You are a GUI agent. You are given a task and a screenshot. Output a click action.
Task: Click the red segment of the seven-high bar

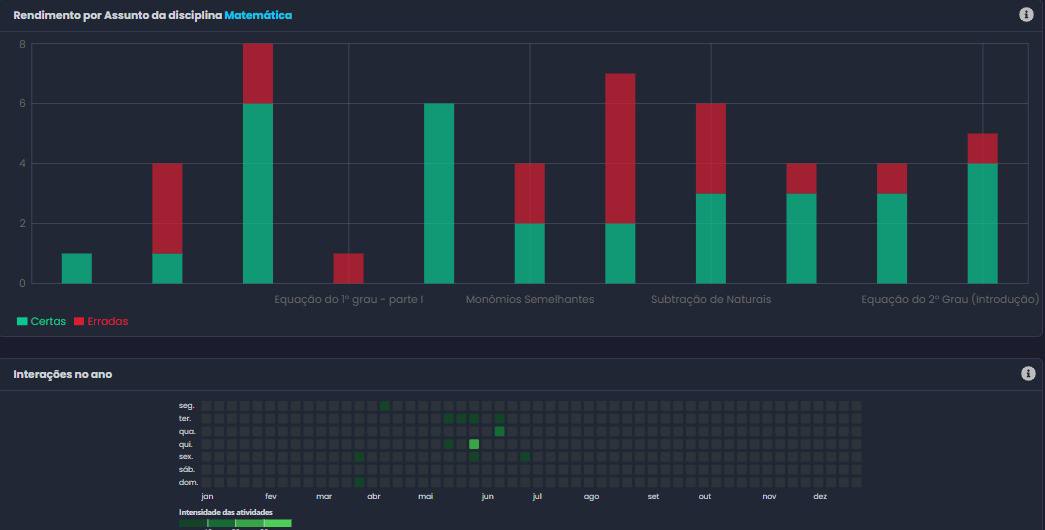pyautogui.click(x=620, y=148)
